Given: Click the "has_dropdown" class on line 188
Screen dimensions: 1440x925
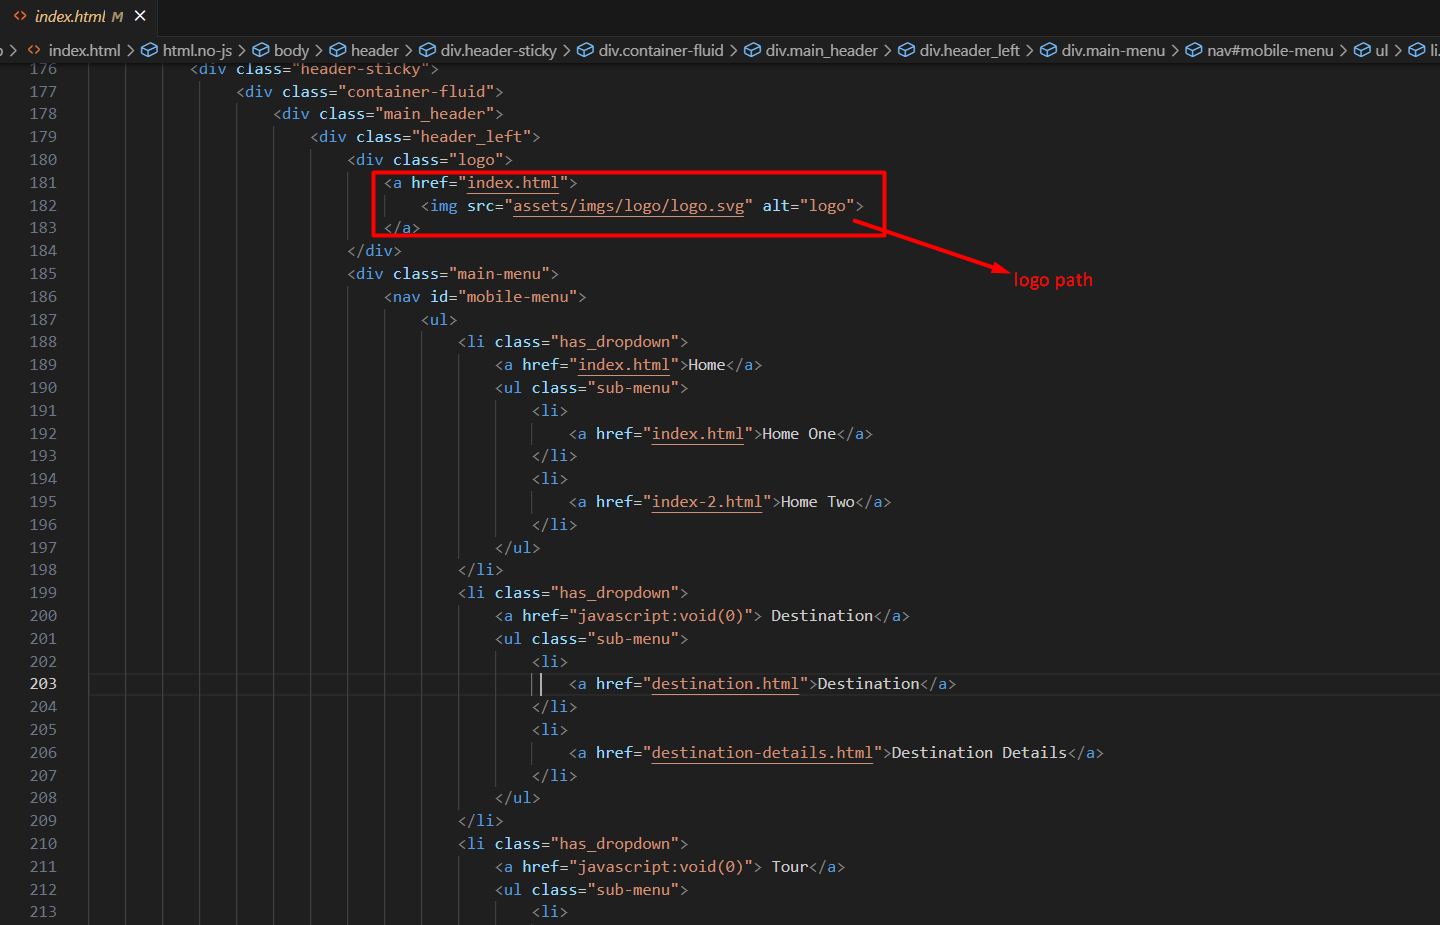Looking at the screenshot, I should point(615,342).
